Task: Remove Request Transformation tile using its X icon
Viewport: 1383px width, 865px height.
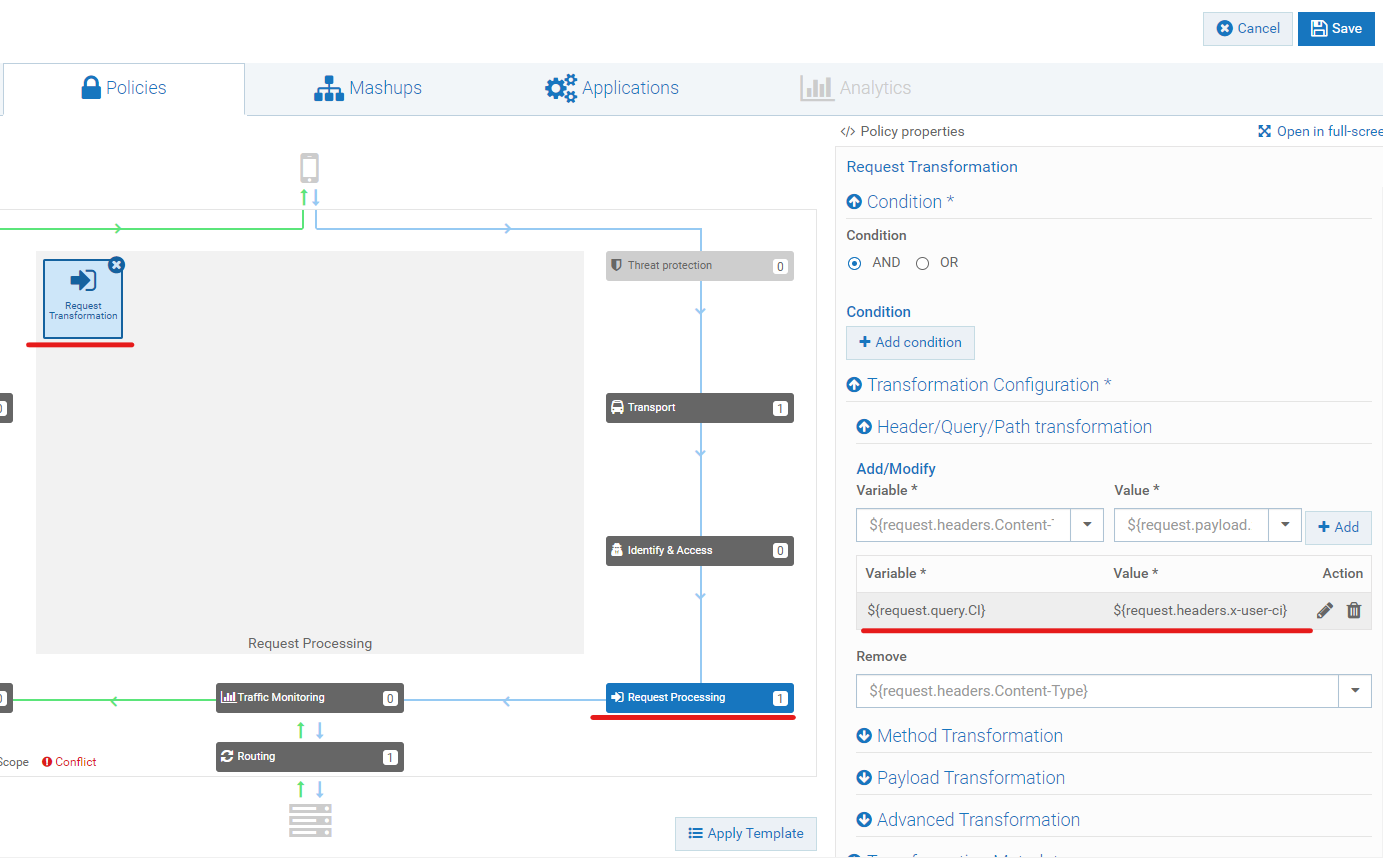Action: 116,265
